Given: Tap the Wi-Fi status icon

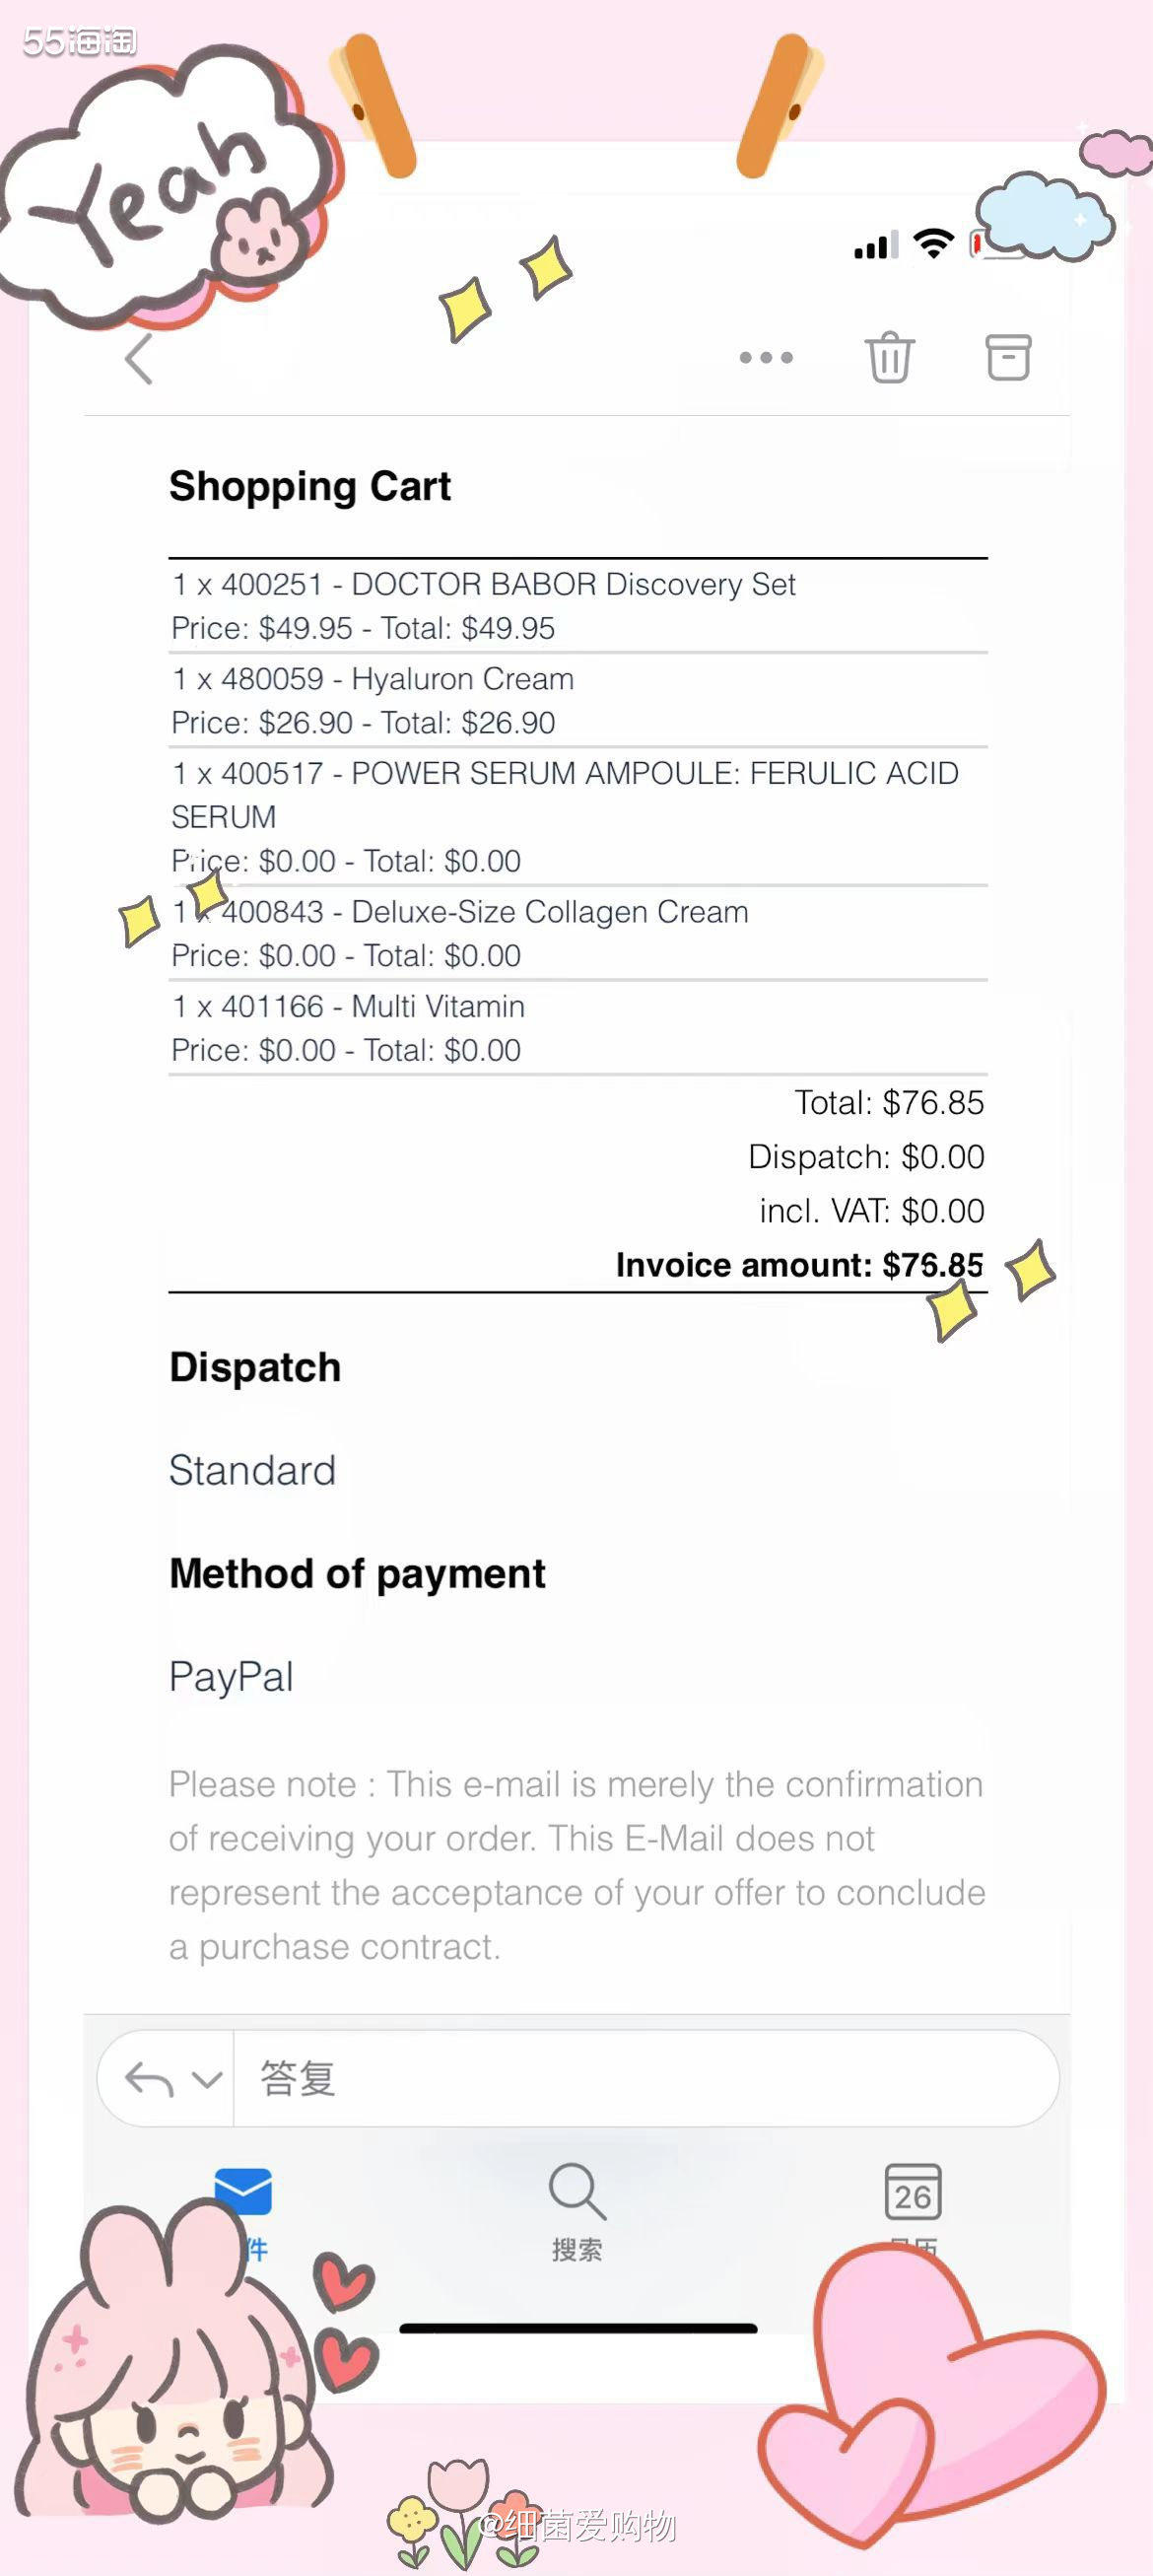Looking at the screenshot, I should point(934,244).
